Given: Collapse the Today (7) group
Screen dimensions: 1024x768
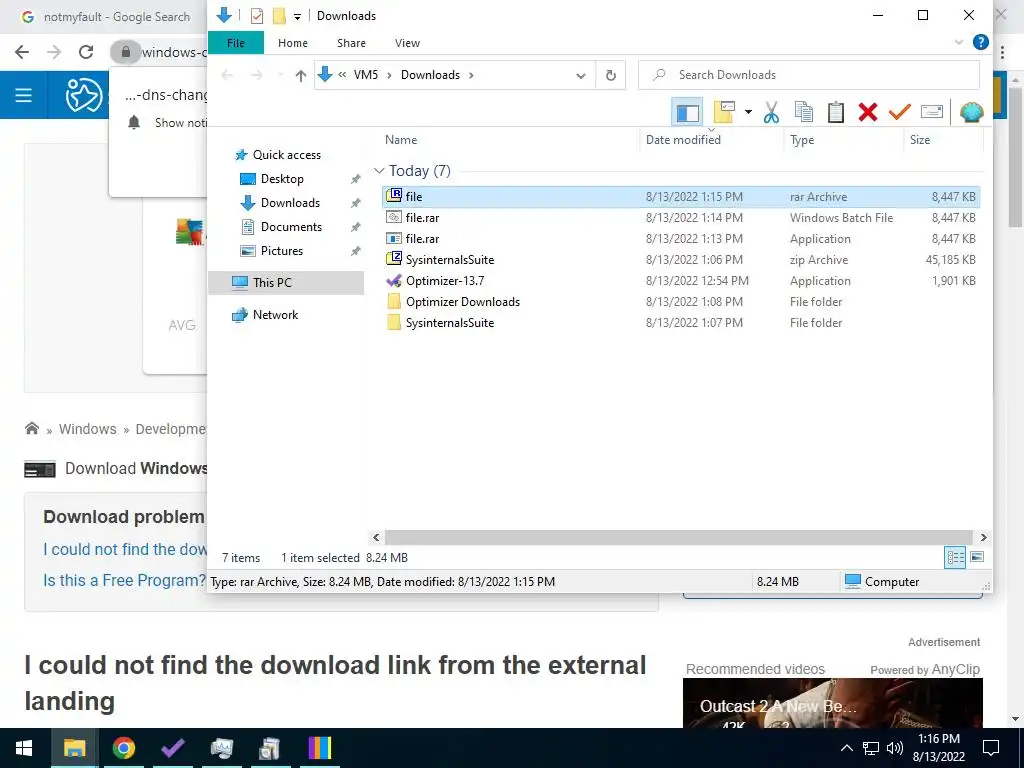Looking at the screenshot, I should pyautogui.click(x=379, y=171).
